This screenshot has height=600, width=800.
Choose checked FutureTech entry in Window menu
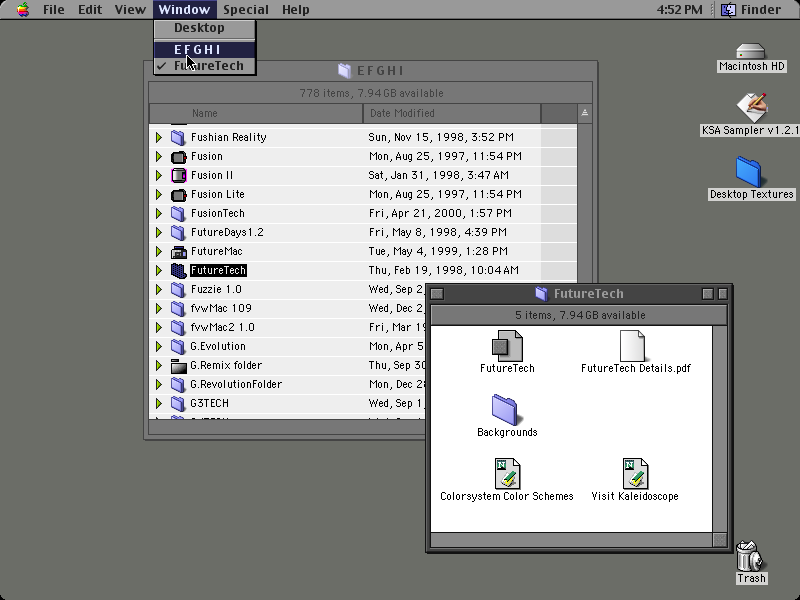(x=205, y=66)
